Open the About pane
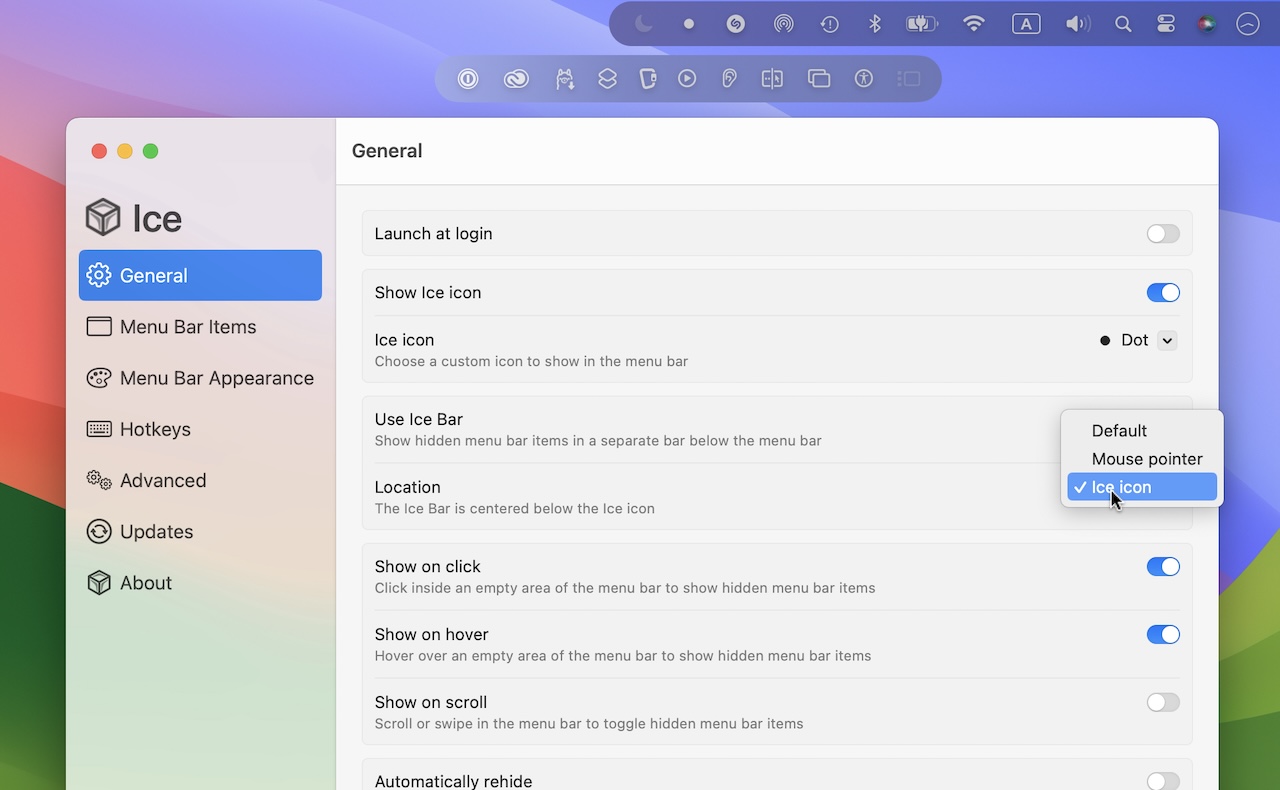 (200, 583)
